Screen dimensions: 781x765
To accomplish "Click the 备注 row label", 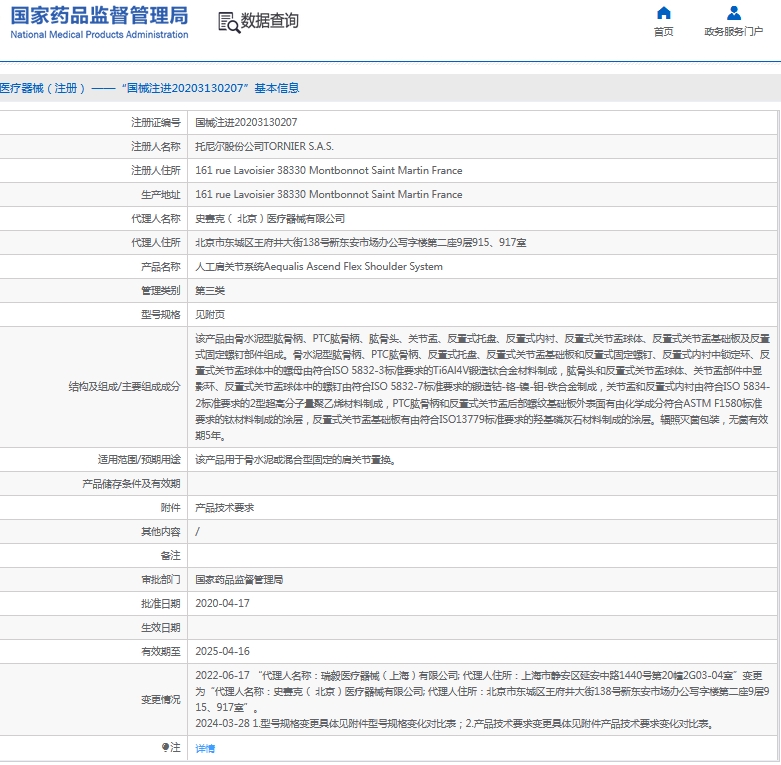I will (170, 555).
